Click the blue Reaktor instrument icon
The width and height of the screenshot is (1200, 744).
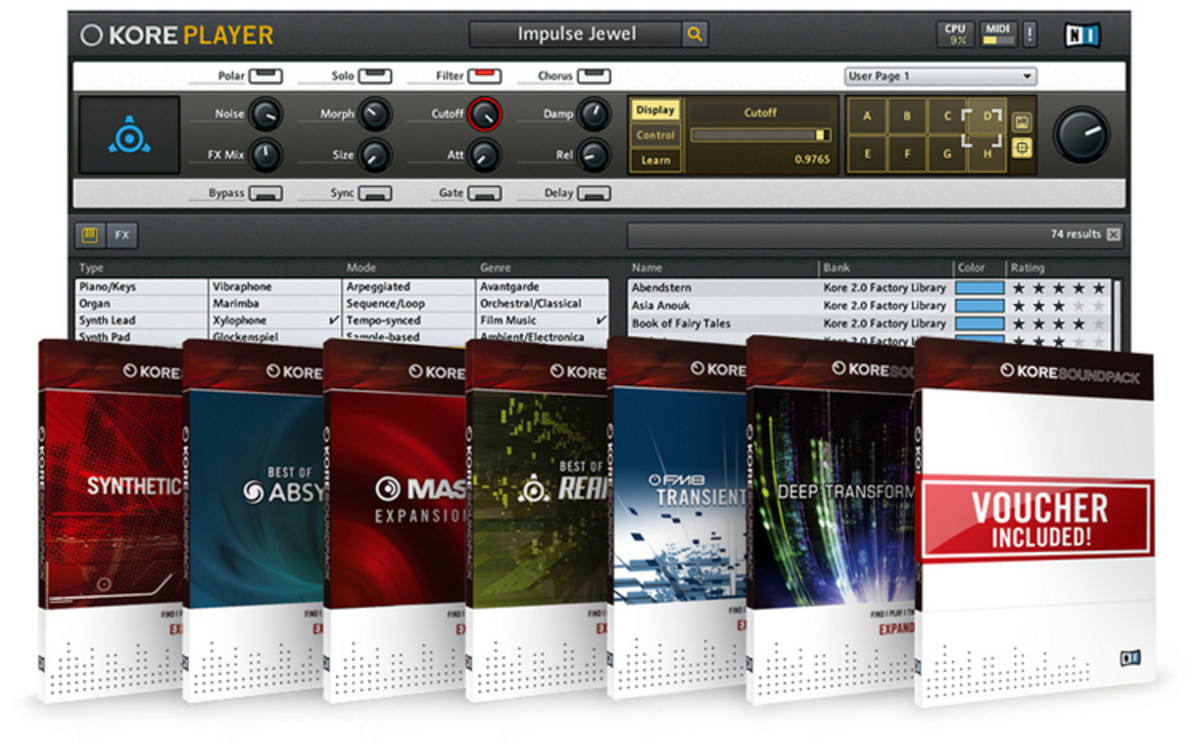[130, 133]
